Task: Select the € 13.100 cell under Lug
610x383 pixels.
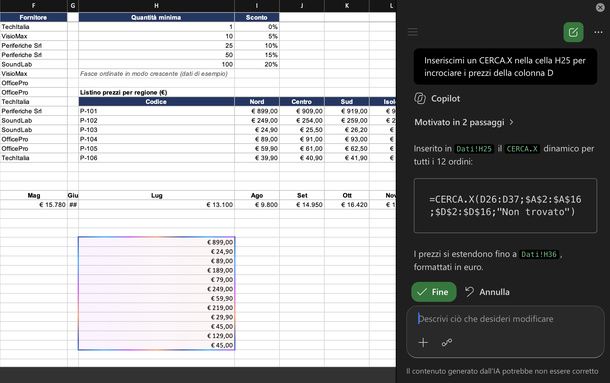Action: pyautogui.click(x=156, y=205)
